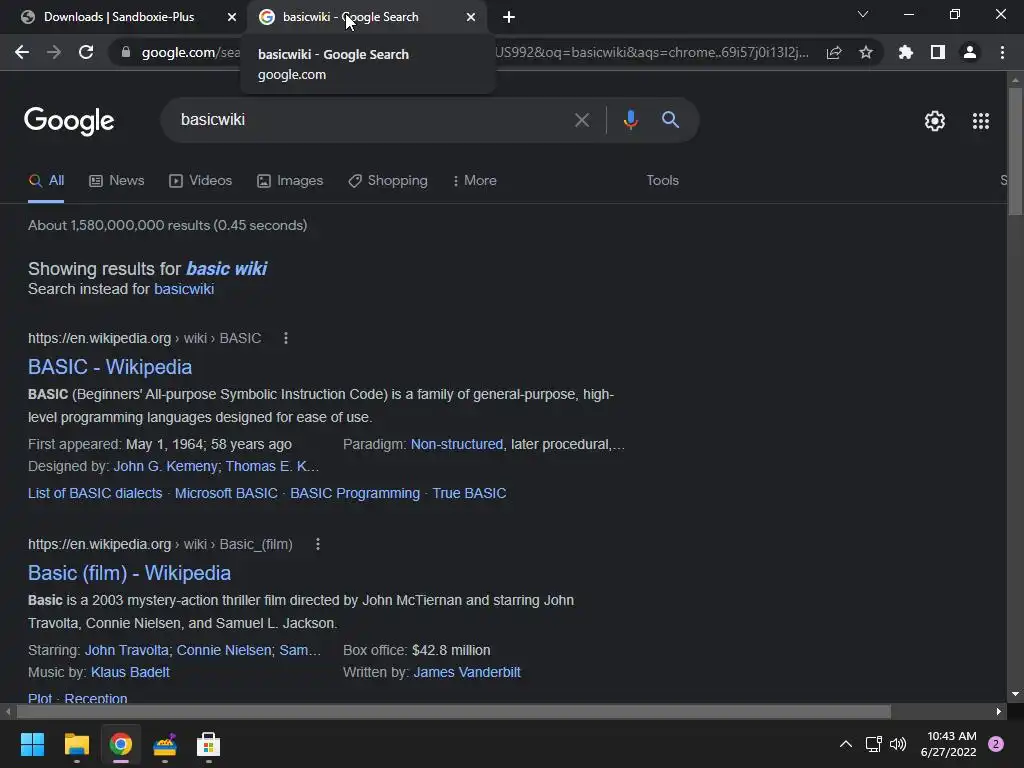Toggle the Chrome side panel icon

pos(938,52)
